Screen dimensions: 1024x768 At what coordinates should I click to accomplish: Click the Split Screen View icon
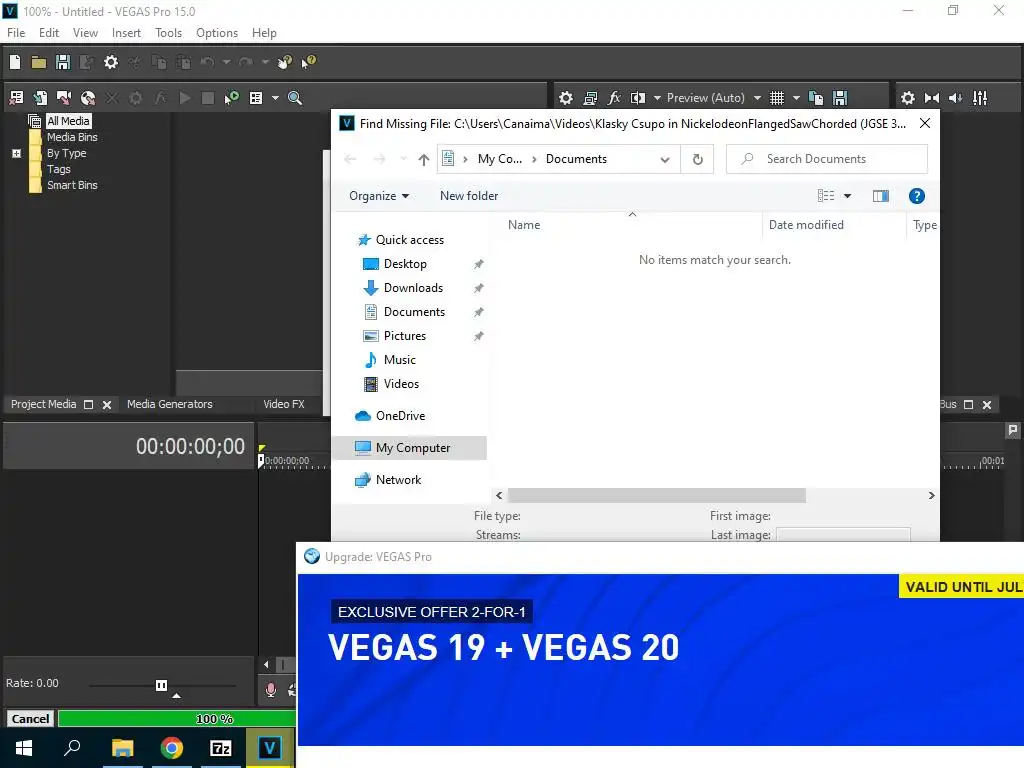pyautogui.click(x=638, y=98)
